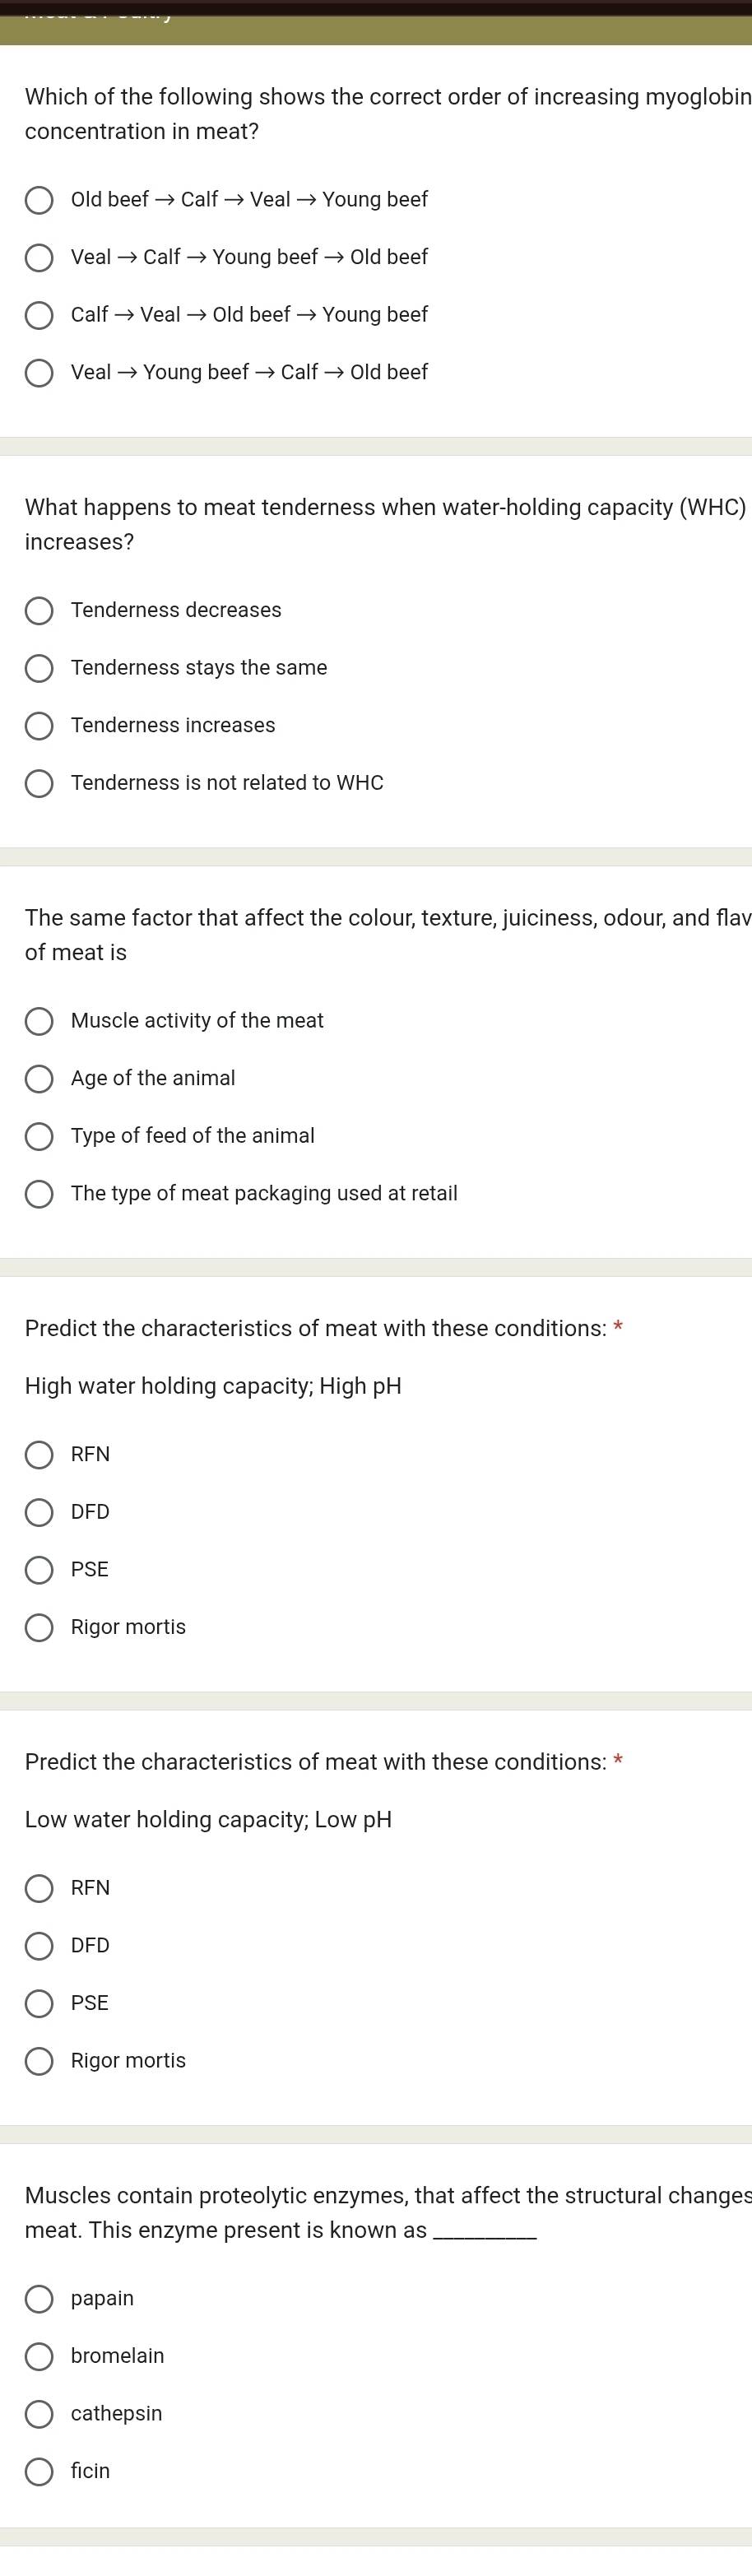752x2576 pixels.
Task: Choose "papain" enzyme option
Action: [x=40, y=2298]
